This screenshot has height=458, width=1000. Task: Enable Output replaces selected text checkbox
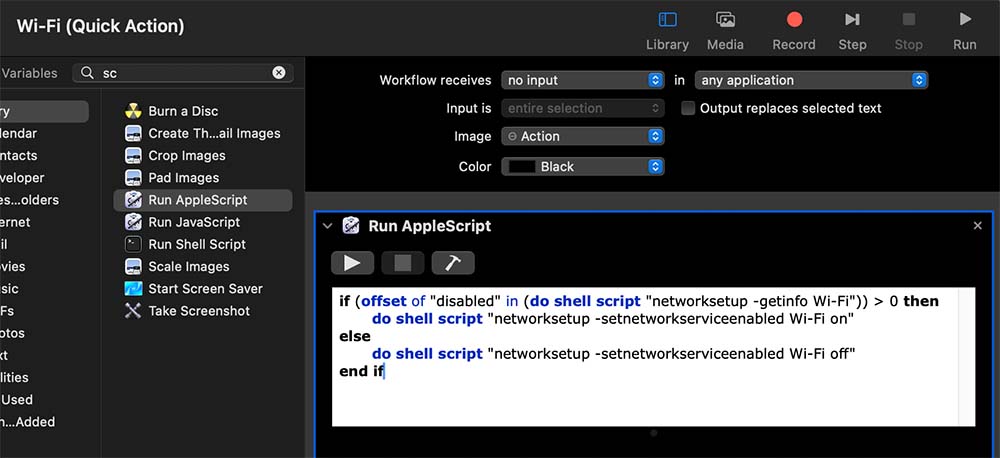pos(688,108)
